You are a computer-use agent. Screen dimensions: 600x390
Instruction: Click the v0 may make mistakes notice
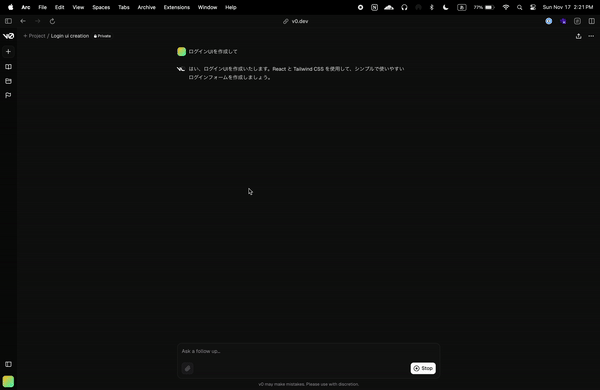point(308,384)
